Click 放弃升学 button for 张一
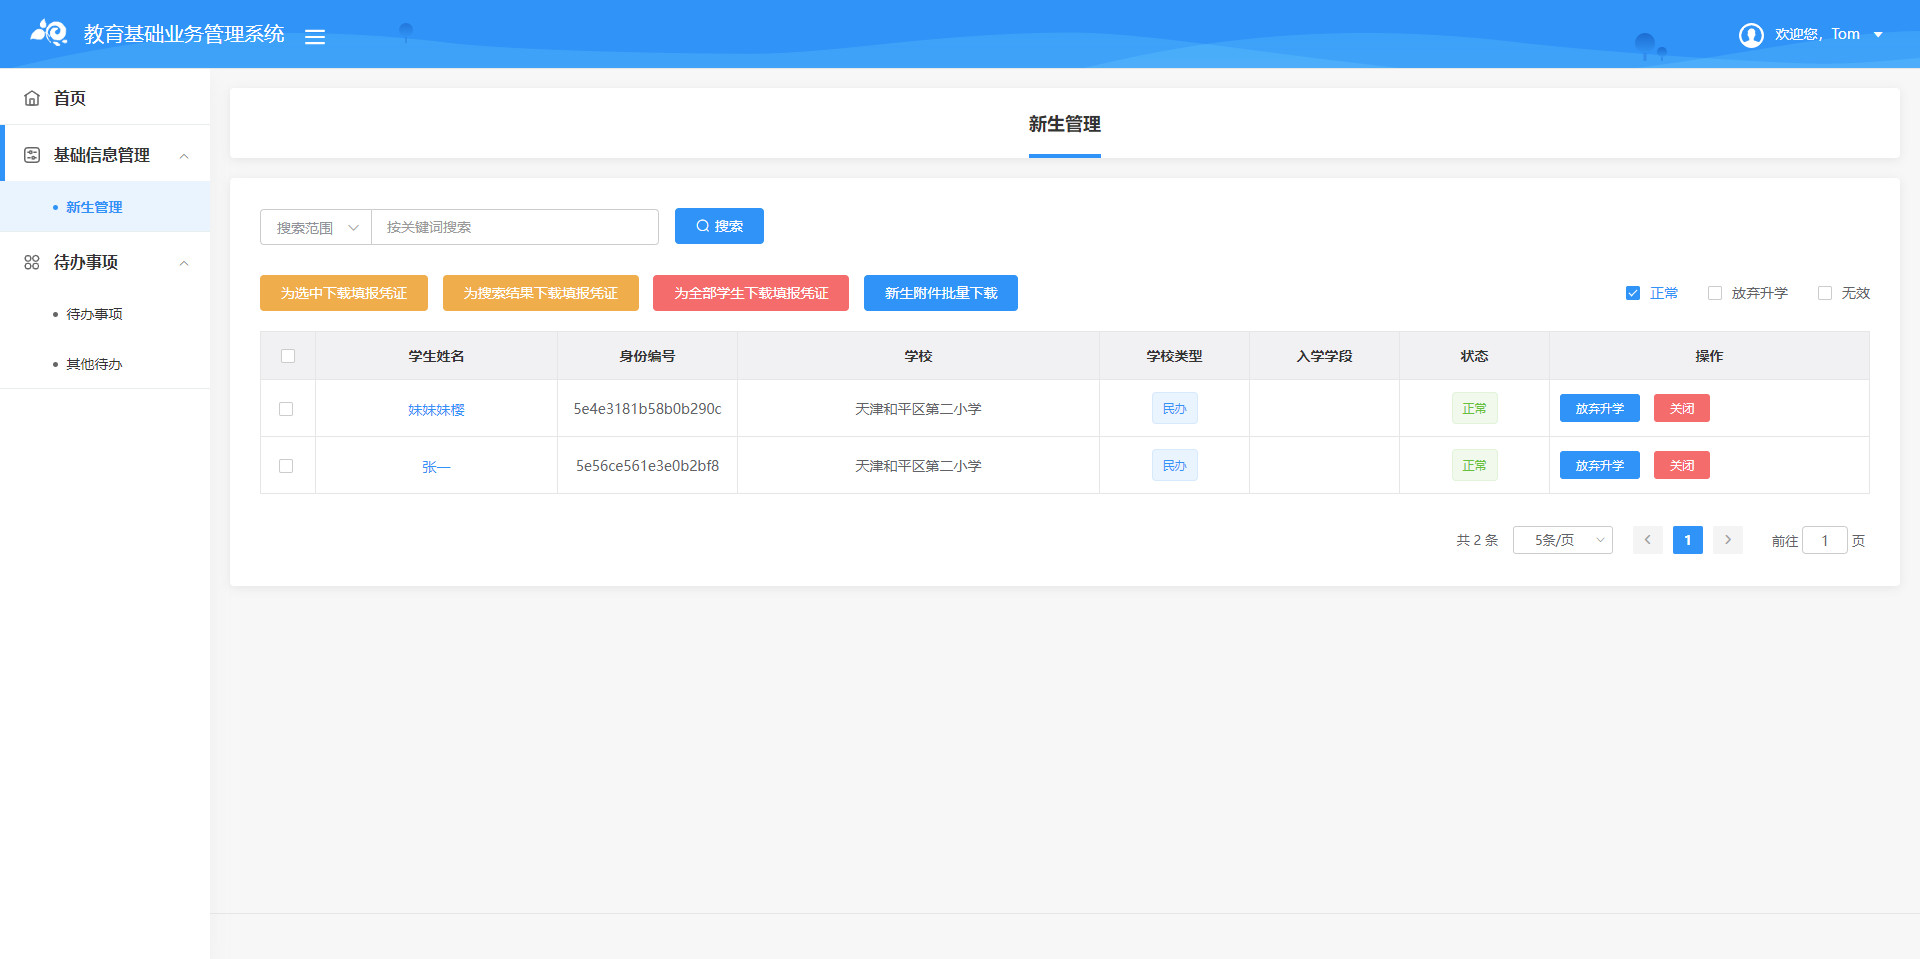The height and width of the screenshot is (959, 1920). (1600, 465)
